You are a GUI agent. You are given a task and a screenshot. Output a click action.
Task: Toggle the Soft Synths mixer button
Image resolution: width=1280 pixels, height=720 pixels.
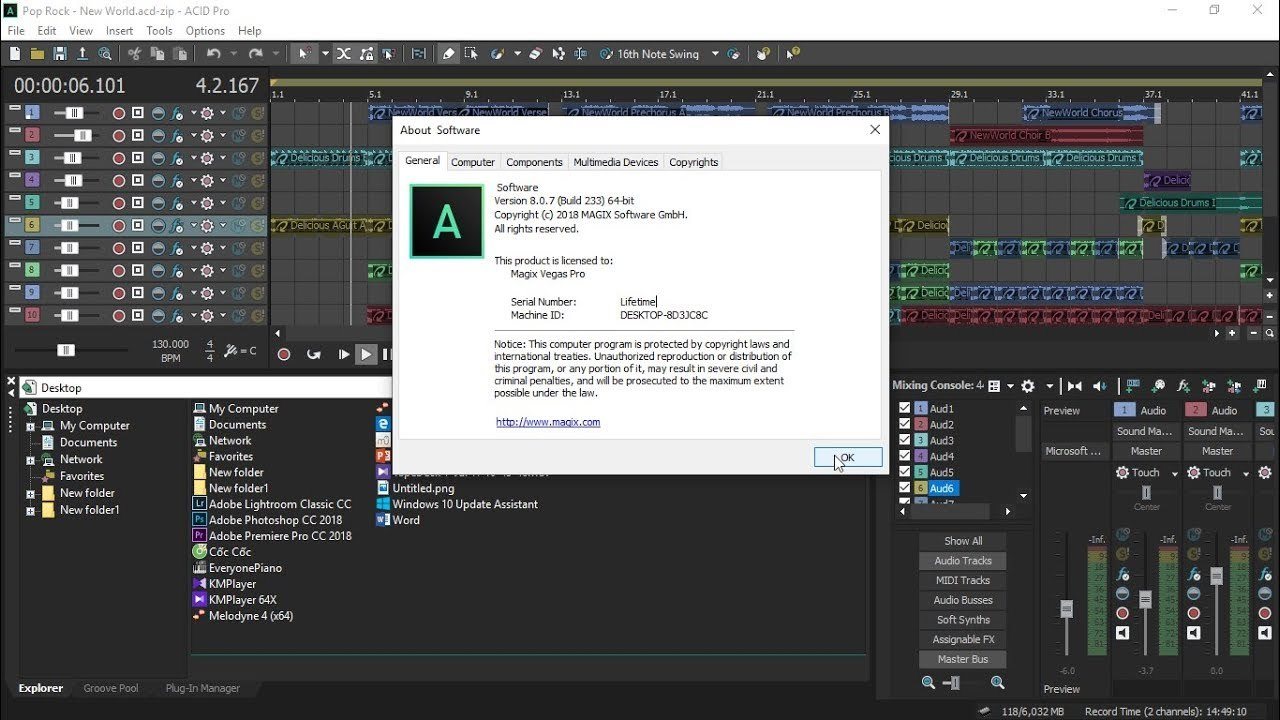click(963, 620)
